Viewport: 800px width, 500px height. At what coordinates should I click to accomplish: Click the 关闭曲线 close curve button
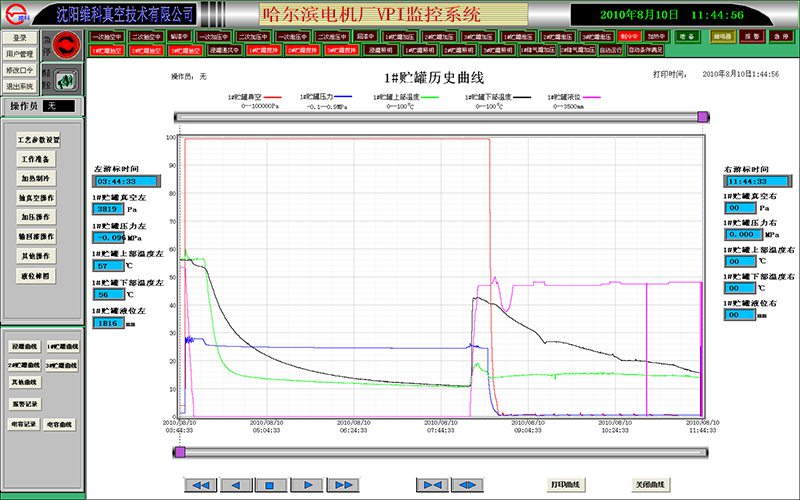click(x=650, y=484)
